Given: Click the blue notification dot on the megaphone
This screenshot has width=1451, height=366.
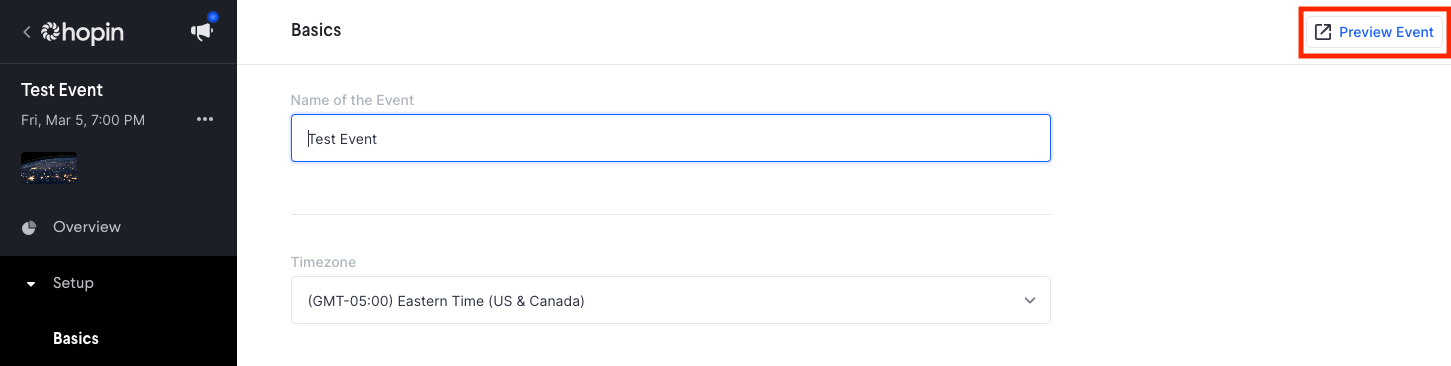Looking at the screenshot, I should point(212,17).
